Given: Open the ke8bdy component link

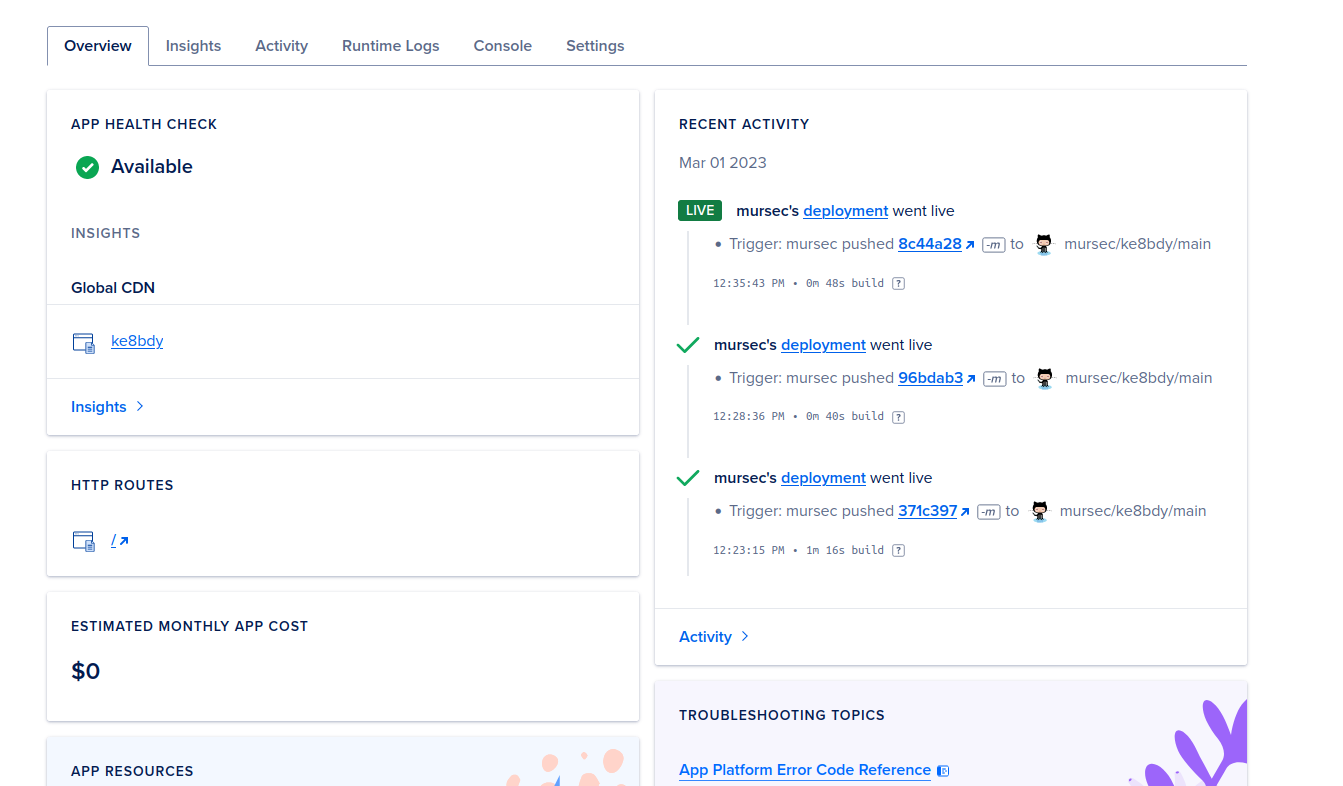Looking at the screenshot, I should [x=137, y=341].
